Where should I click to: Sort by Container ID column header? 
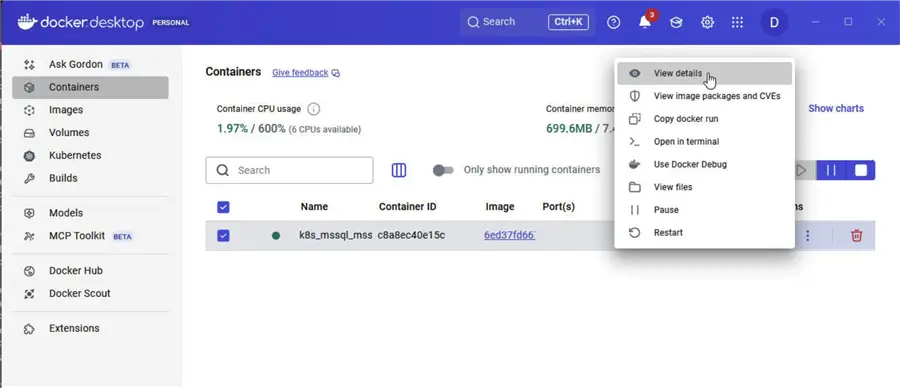[x=408, y=207]
